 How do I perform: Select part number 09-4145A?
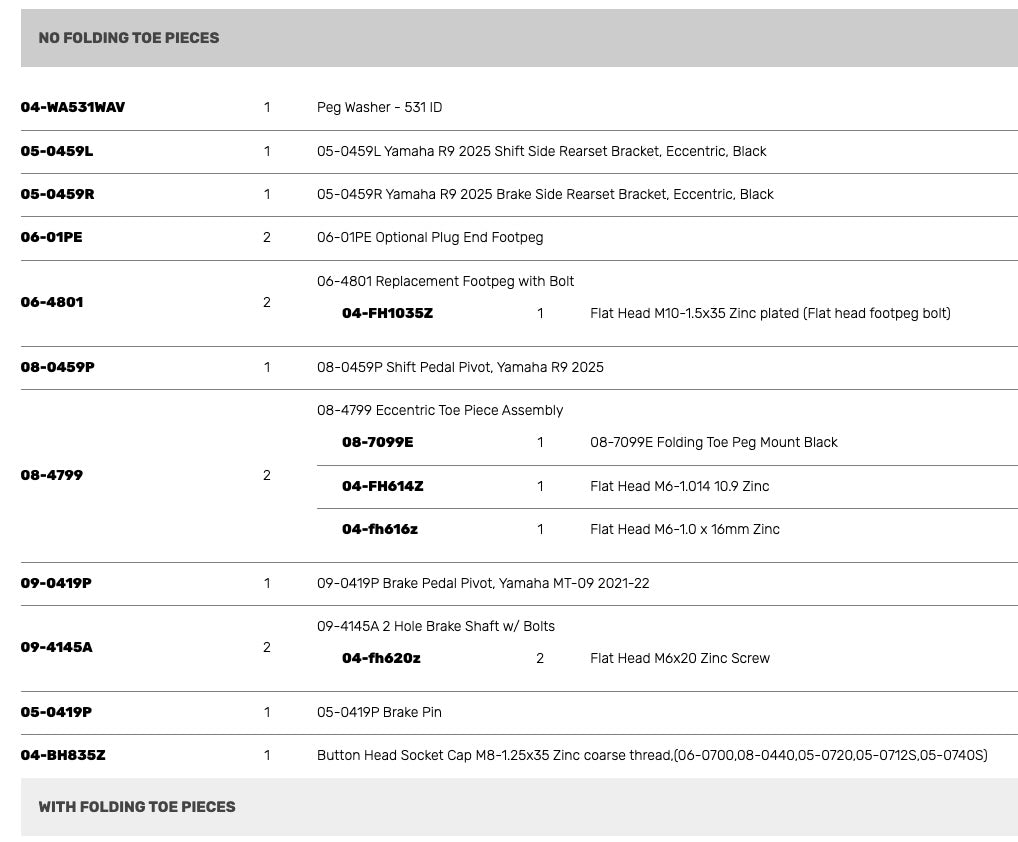56,647
